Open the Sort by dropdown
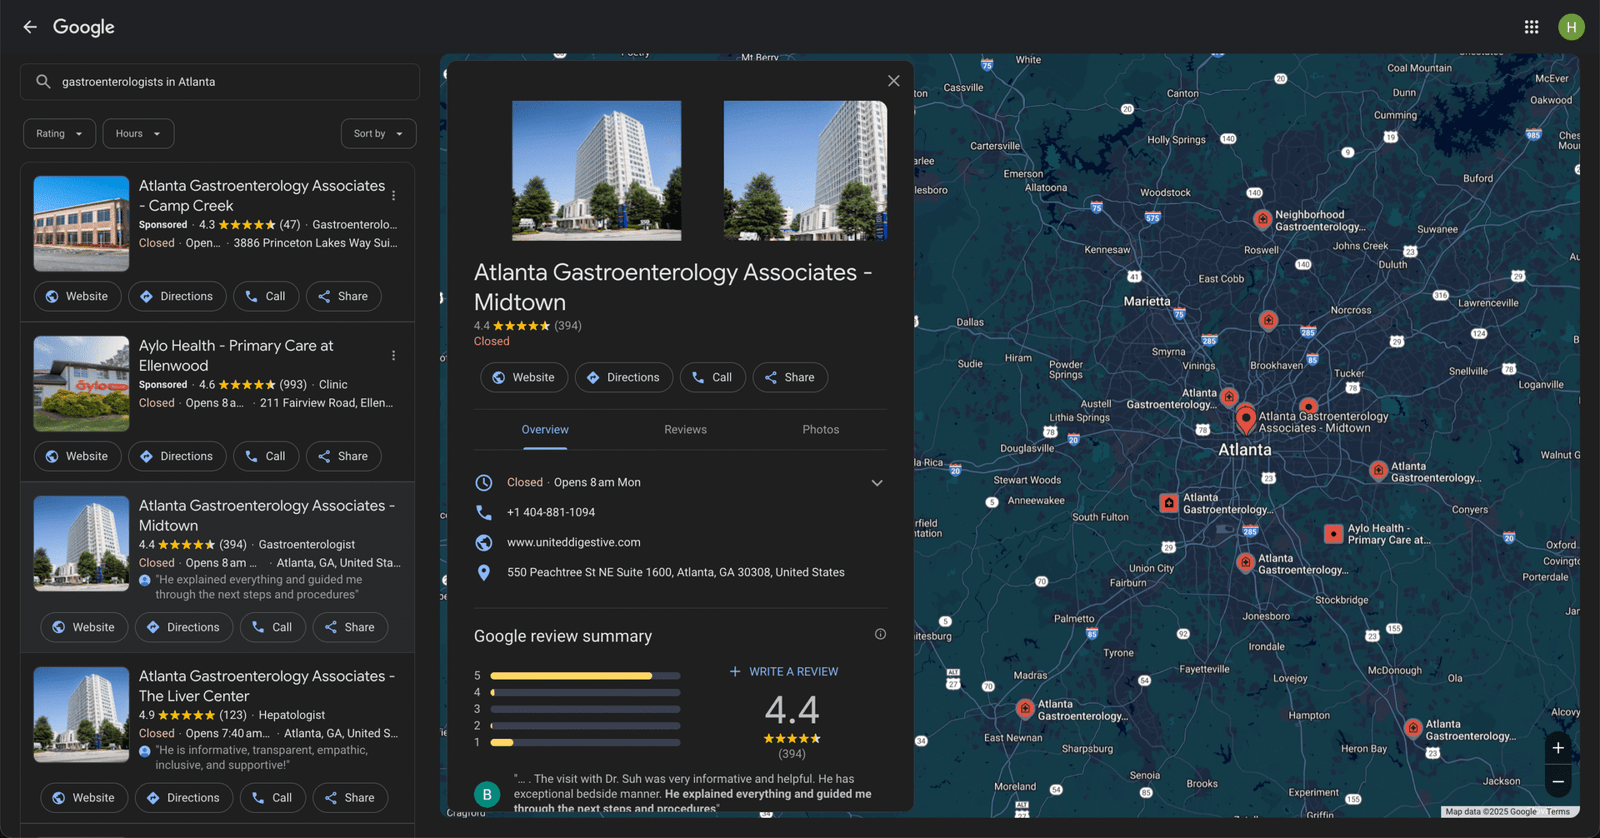Screen dimensions: 1600x838 (378, 134)
